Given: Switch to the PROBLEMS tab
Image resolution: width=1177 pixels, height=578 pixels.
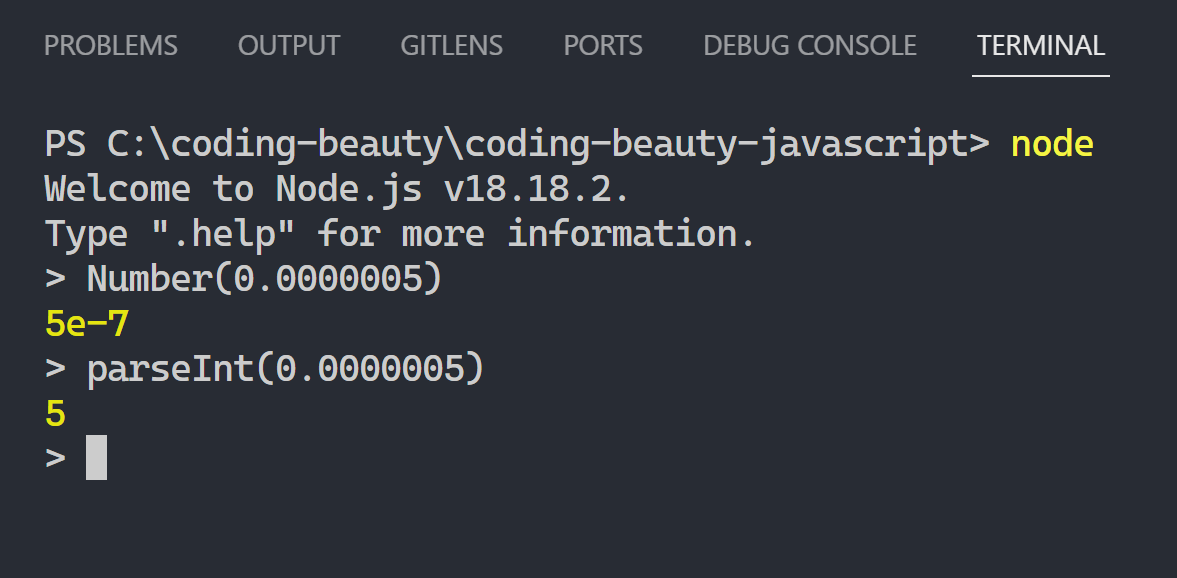Looking at the screenshot, I should (110, 46).
